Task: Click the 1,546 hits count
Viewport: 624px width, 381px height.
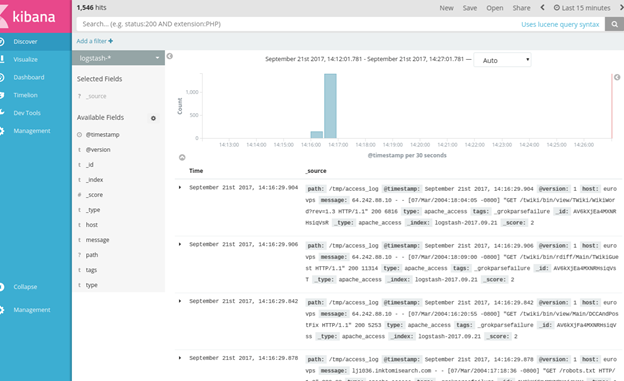Action: [x=92, y=8]
